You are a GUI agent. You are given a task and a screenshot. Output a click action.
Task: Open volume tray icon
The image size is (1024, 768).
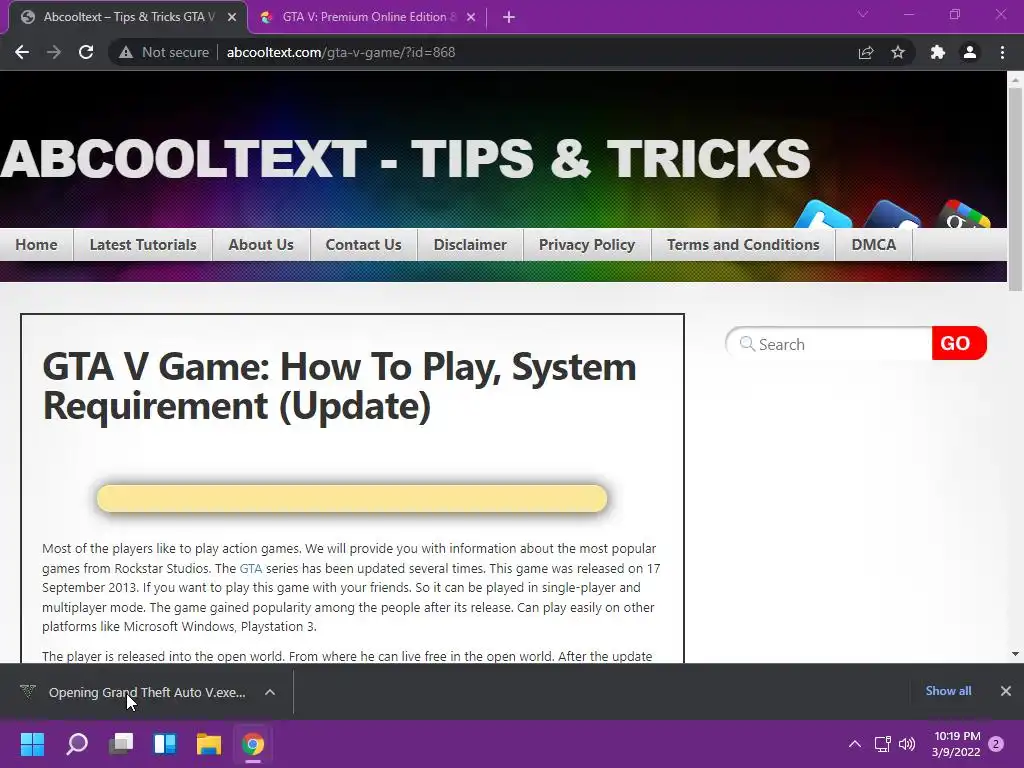coord(906,744)
